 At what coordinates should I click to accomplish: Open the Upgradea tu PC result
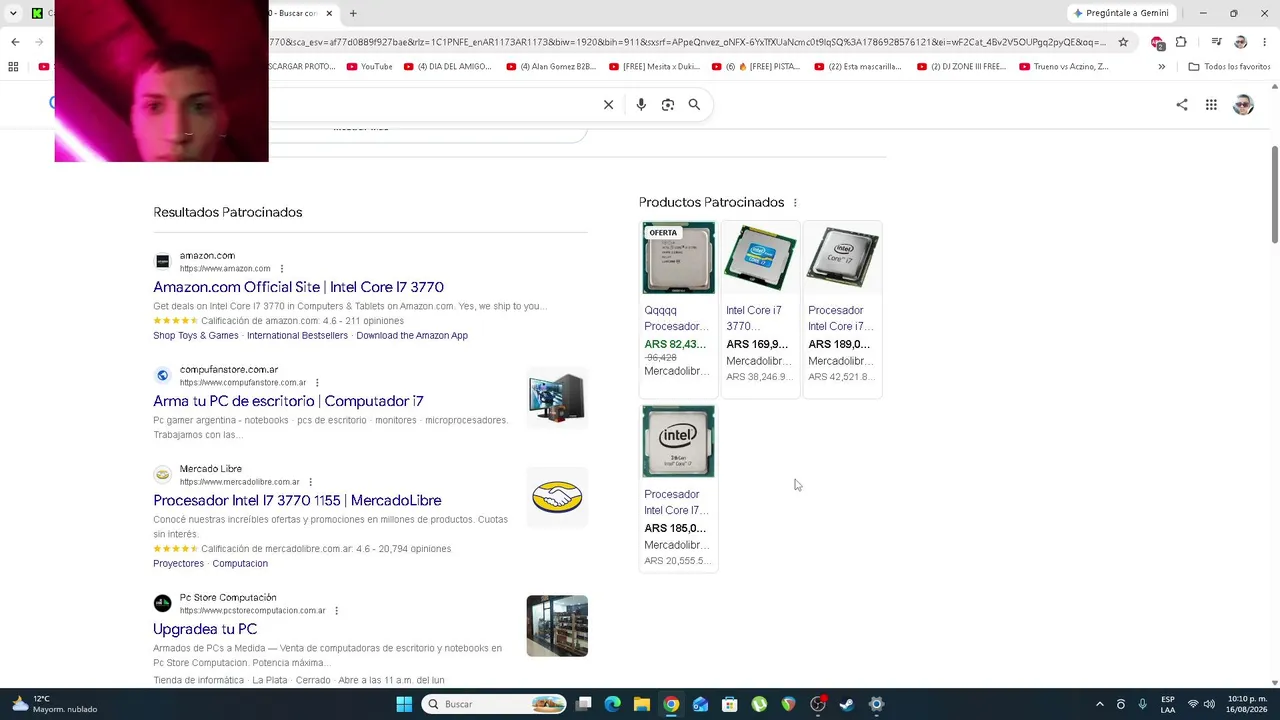coord(205,629)
